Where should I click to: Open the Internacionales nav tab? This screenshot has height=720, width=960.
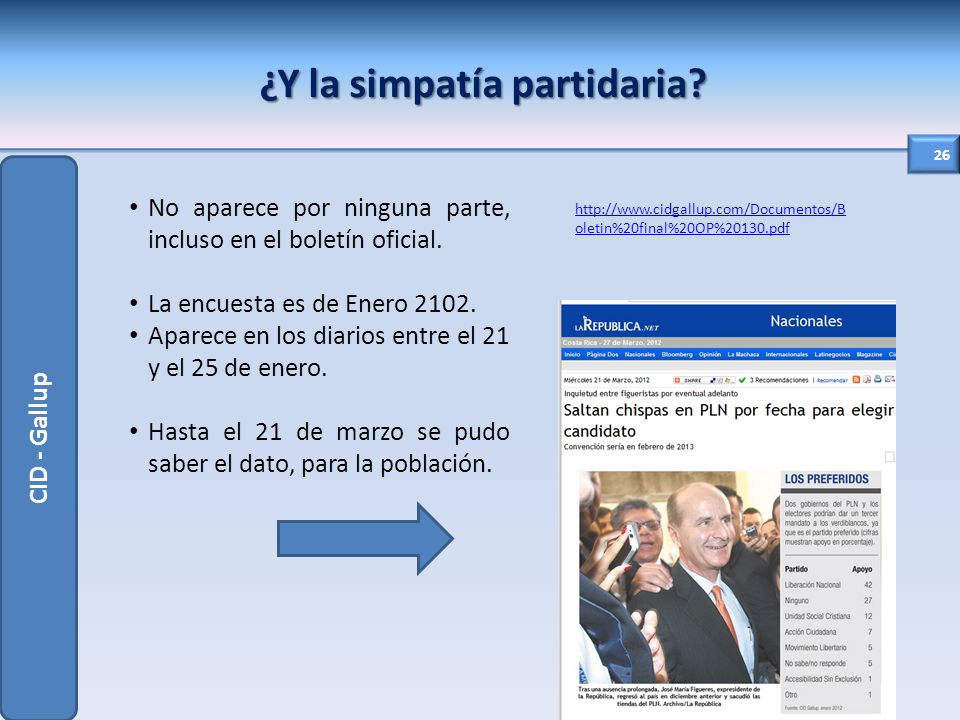(787, 354)
